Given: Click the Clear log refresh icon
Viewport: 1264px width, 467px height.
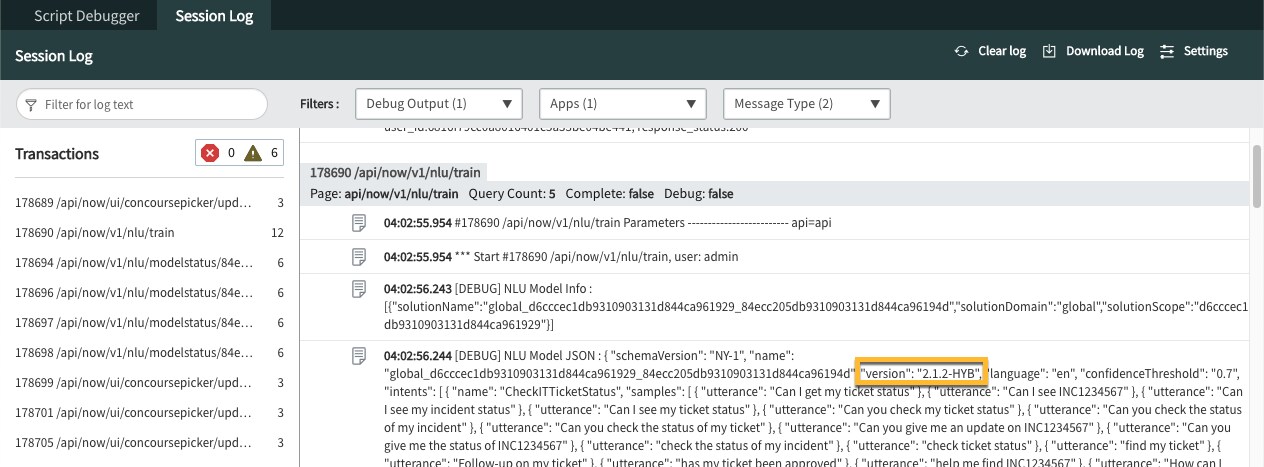Looking at the screenshot, I should 961,51.
